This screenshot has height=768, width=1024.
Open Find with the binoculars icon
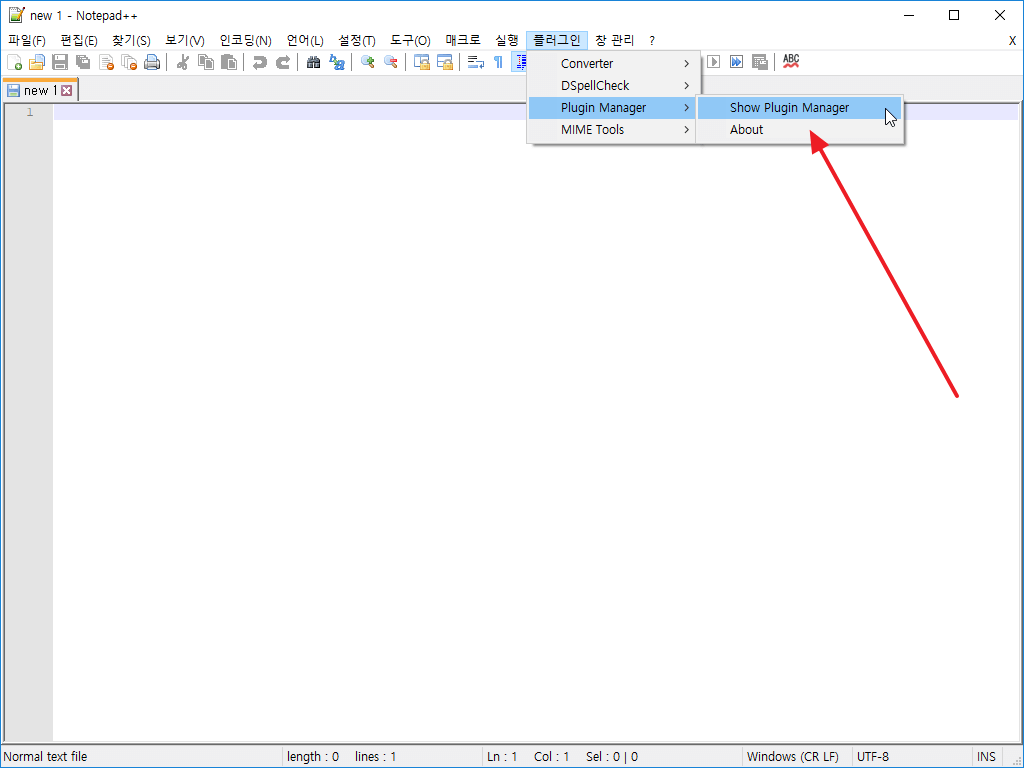313,62
